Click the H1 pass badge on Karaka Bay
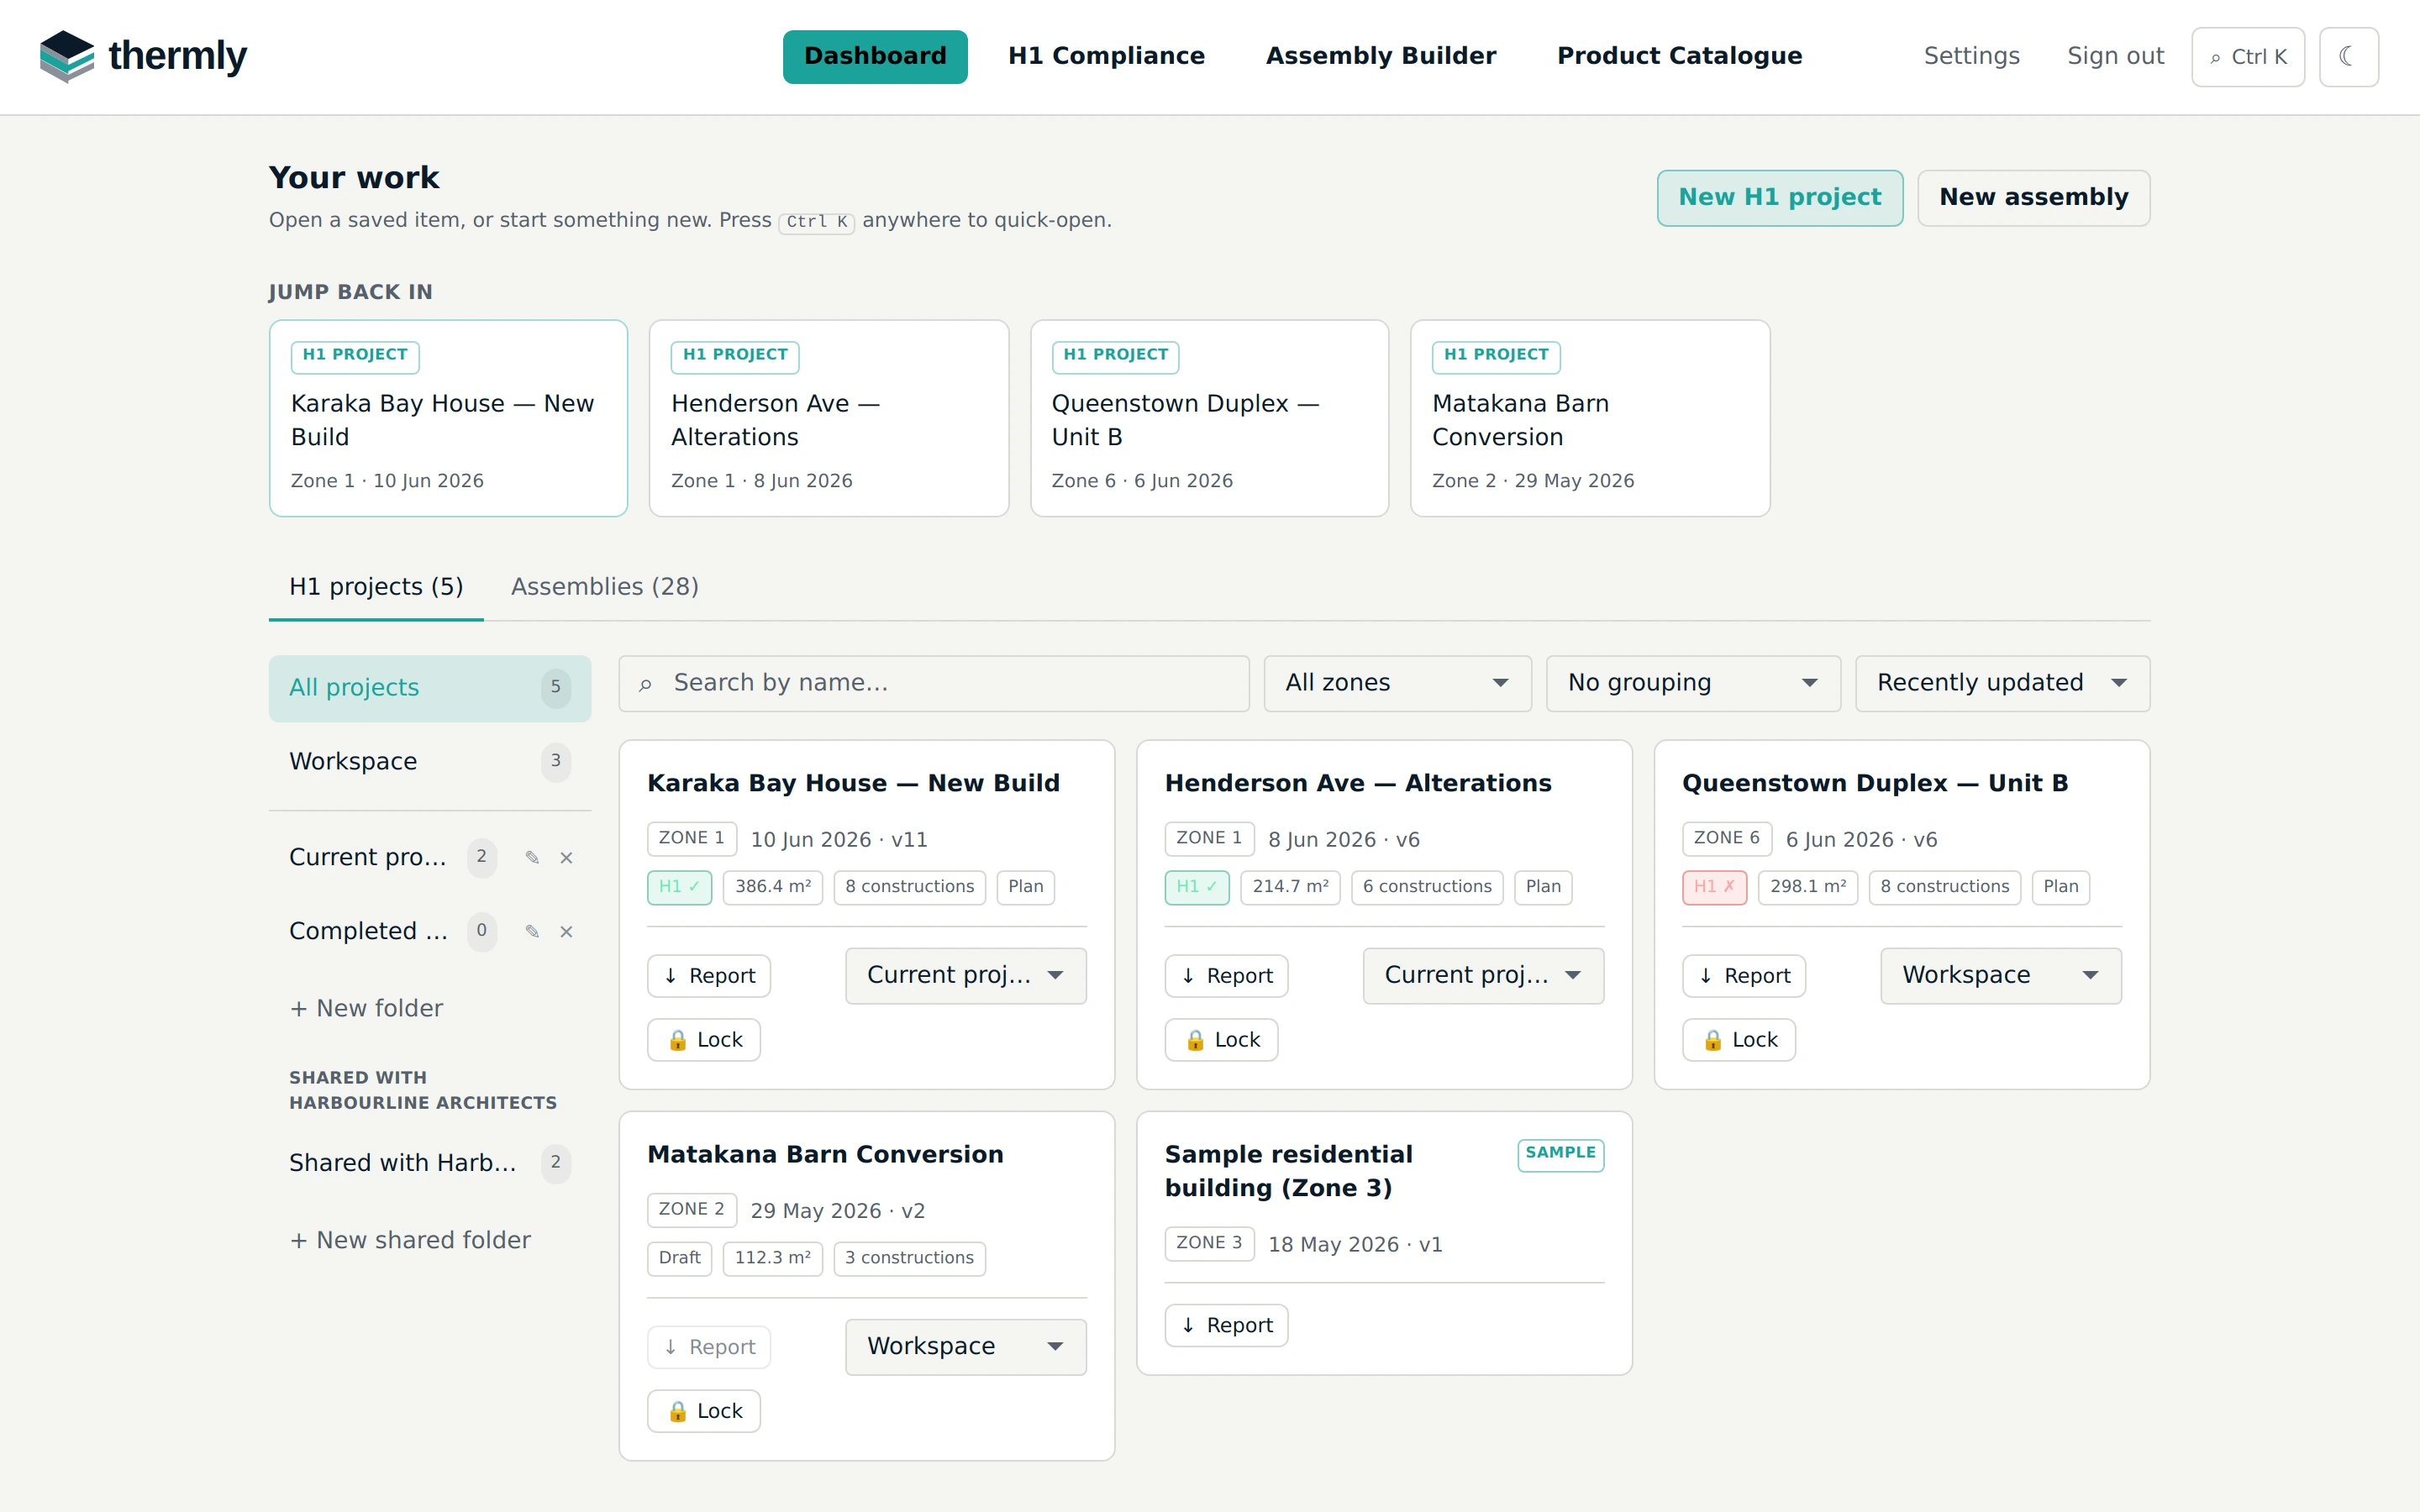The image size is (2420, 1512). (679, 887)
